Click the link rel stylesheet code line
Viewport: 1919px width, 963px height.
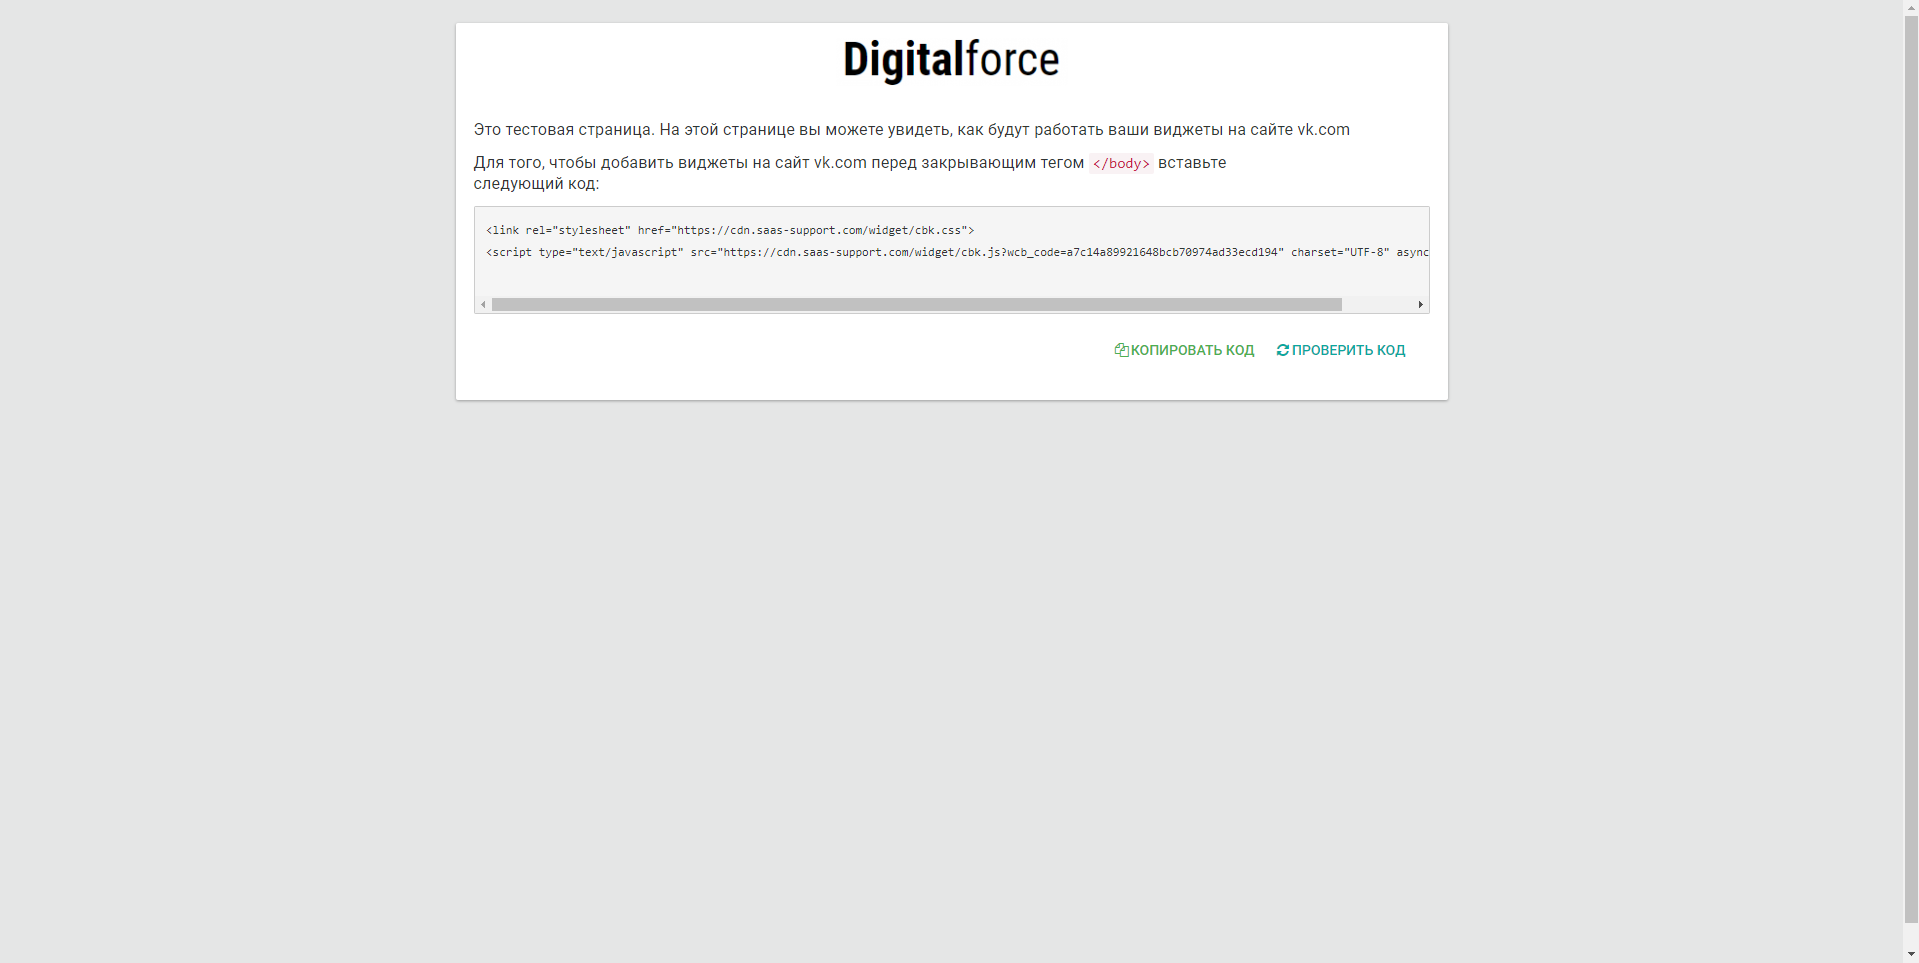pyautogui.click(x=730, y=231)
